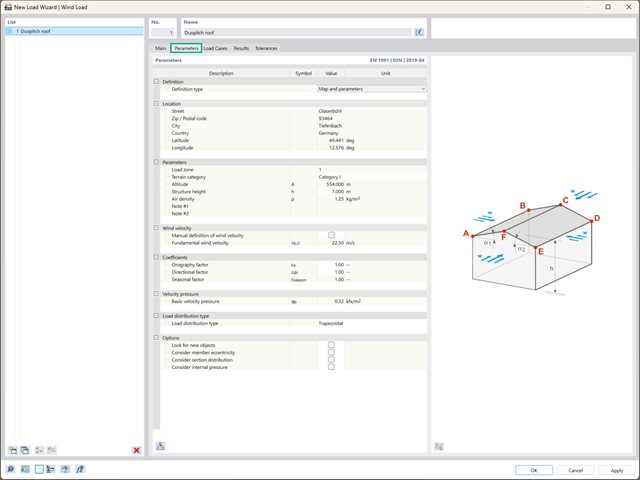Click Fundamental wind velocity value 22.50

(x=331, y=242)
